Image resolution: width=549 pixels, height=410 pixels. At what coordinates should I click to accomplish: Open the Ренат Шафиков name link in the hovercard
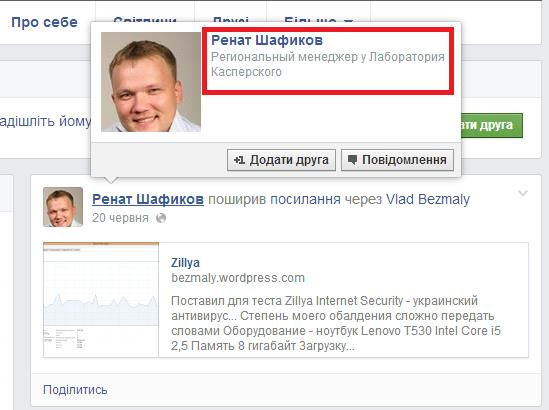point(267,40)
